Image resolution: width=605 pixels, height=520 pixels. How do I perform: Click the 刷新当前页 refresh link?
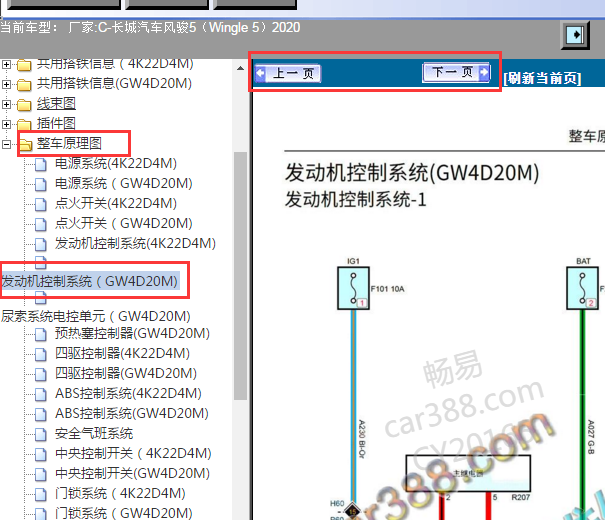(542, 78)
